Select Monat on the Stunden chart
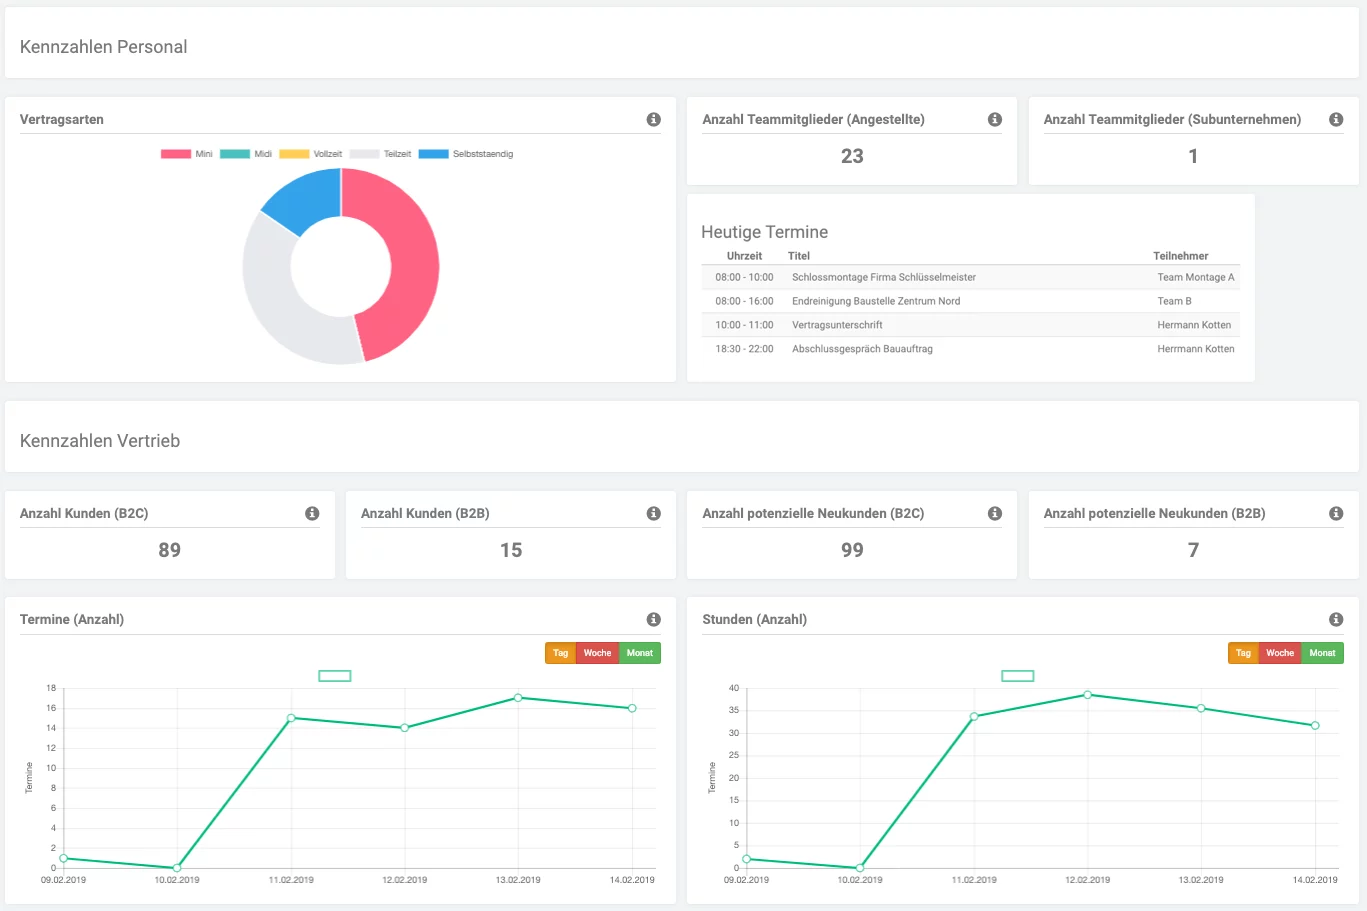 pos(1323,653)
